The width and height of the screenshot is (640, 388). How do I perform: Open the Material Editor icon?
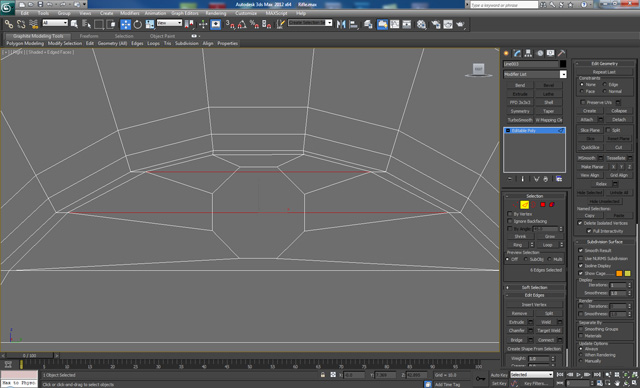coord(421,24)
